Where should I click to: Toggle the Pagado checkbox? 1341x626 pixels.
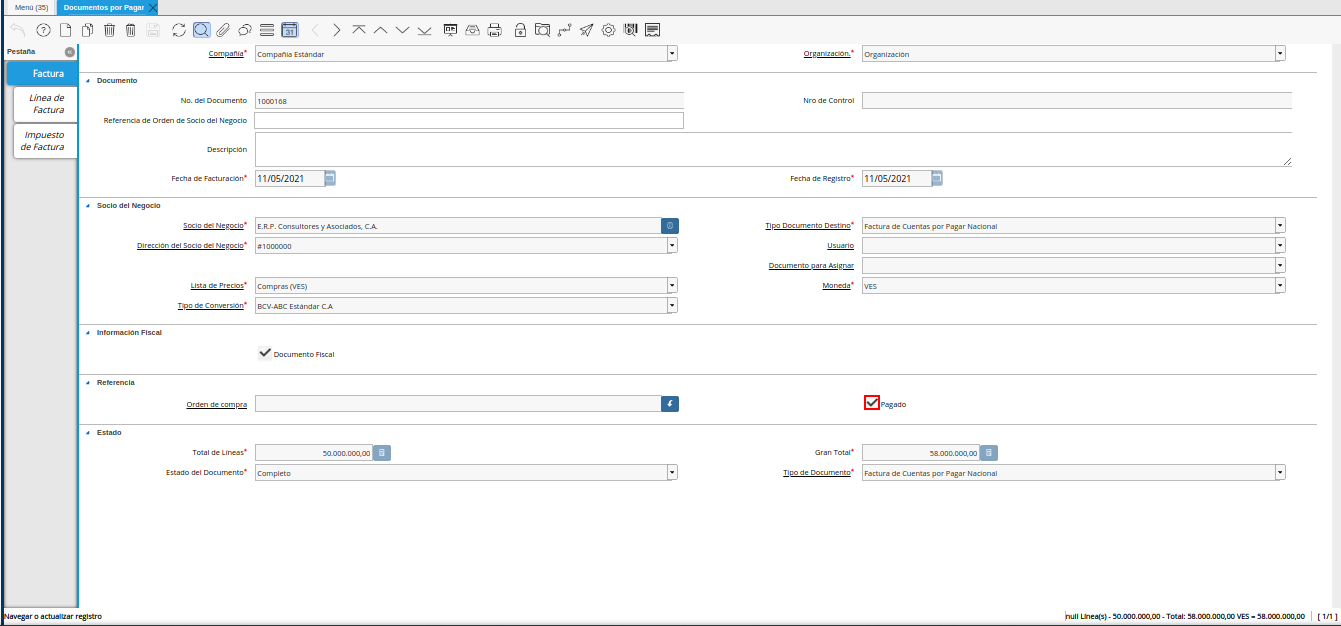872,403
